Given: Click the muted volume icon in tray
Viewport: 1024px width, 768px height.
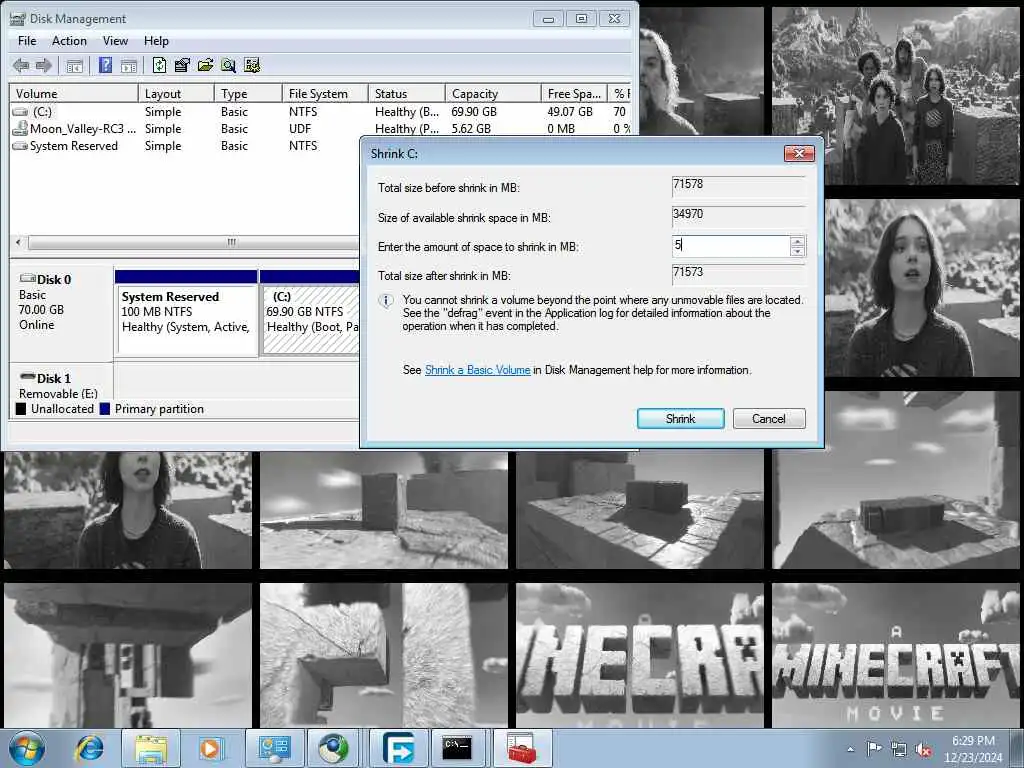Looking at the screenshot, I should tap(923, 749).
